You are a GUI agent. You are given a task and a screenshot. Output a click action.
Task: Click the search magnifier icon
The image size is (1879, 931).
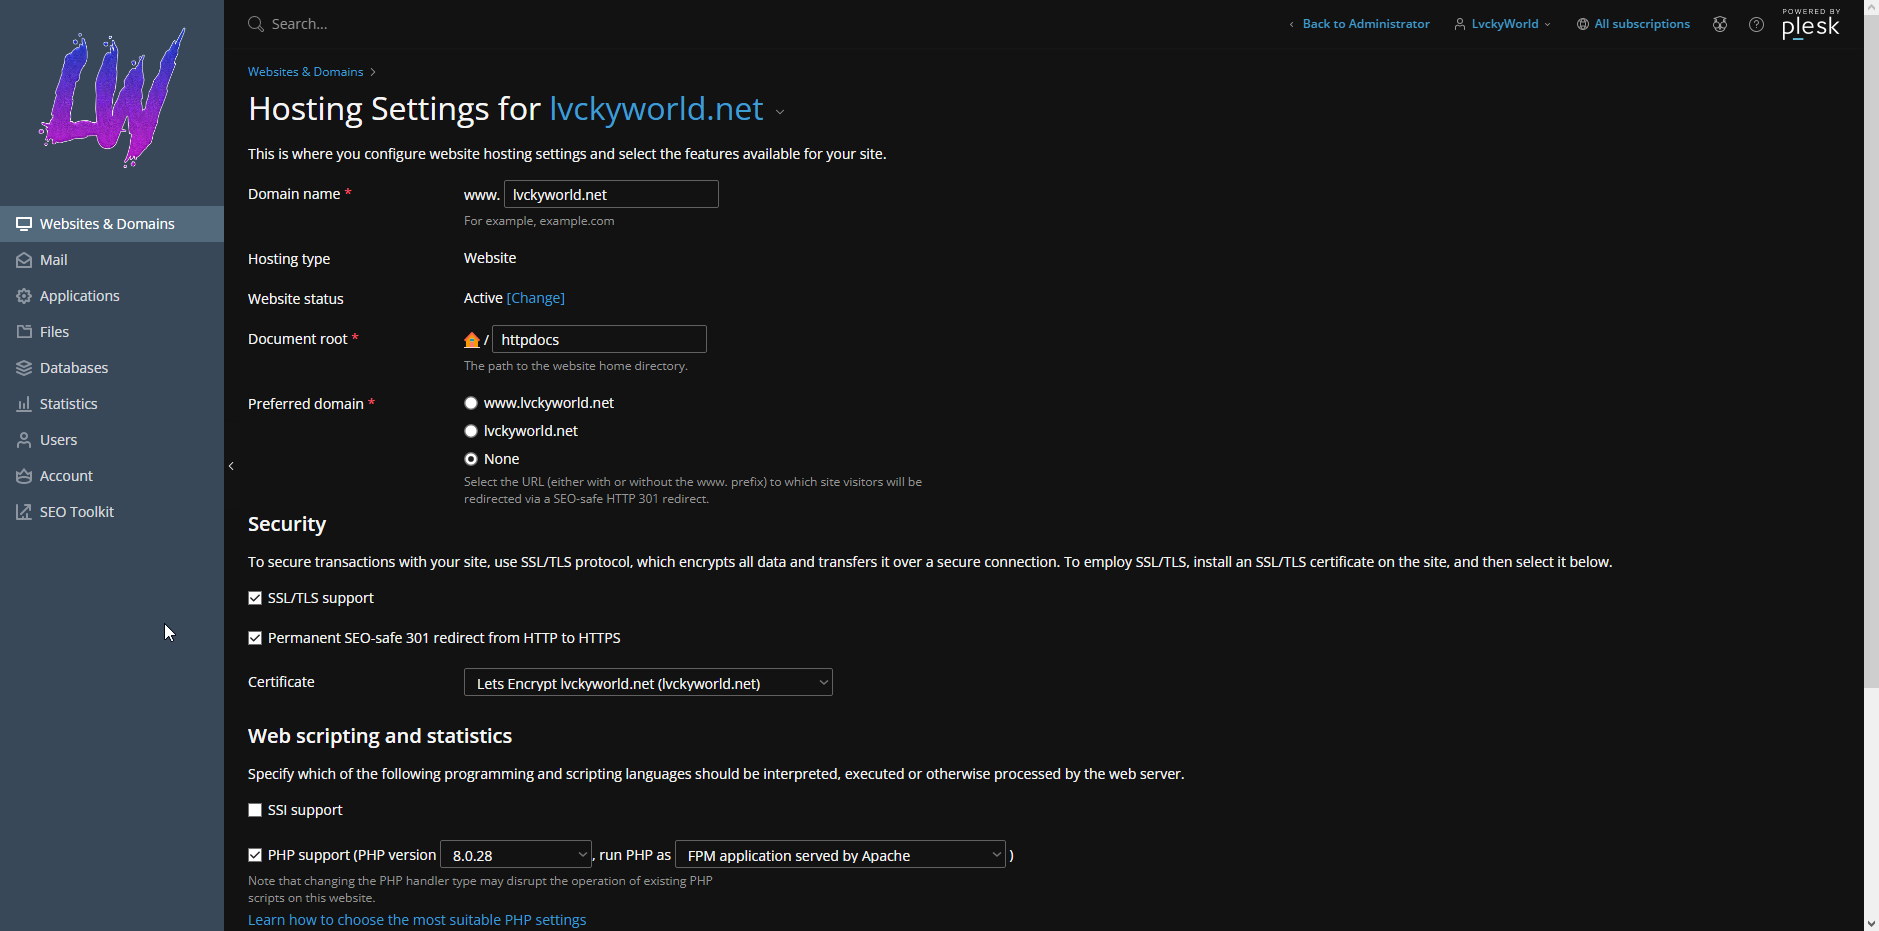[256, 24]
